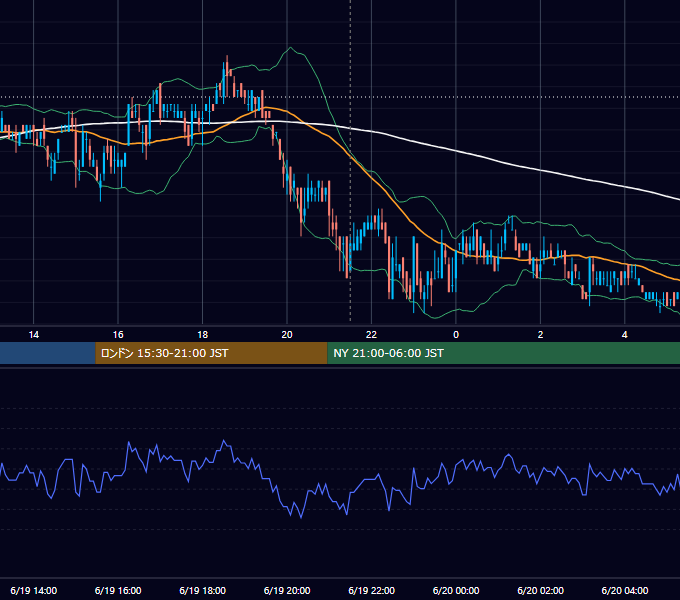Click the NY 21:00-06:00 JST session band
This screenshot has width=680, height=600.
click(x=503, y=353)
